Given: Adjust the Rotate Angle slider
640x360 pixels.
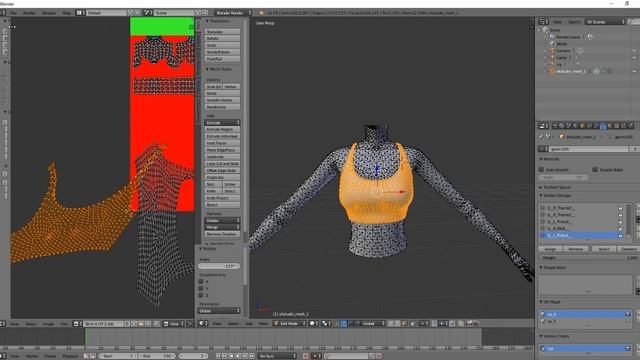Looking at the screenshot, I should (219, 266).
